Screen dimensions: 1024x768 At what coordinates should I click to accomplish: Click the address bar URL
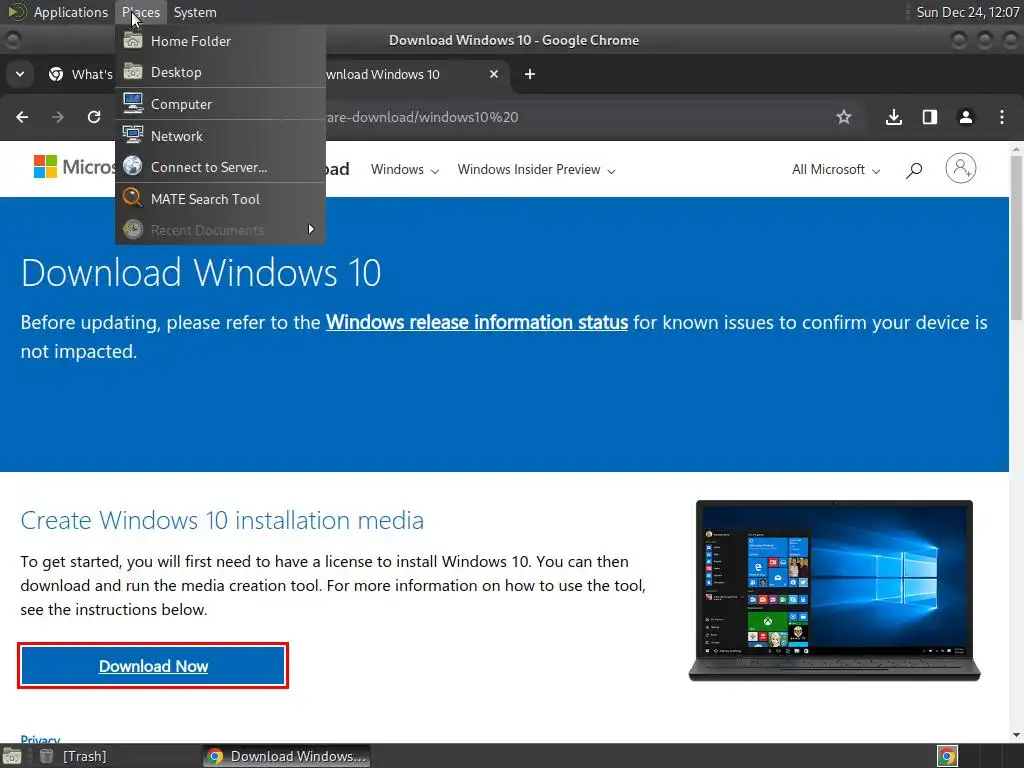pyautogui.click(x=422, y=118)
